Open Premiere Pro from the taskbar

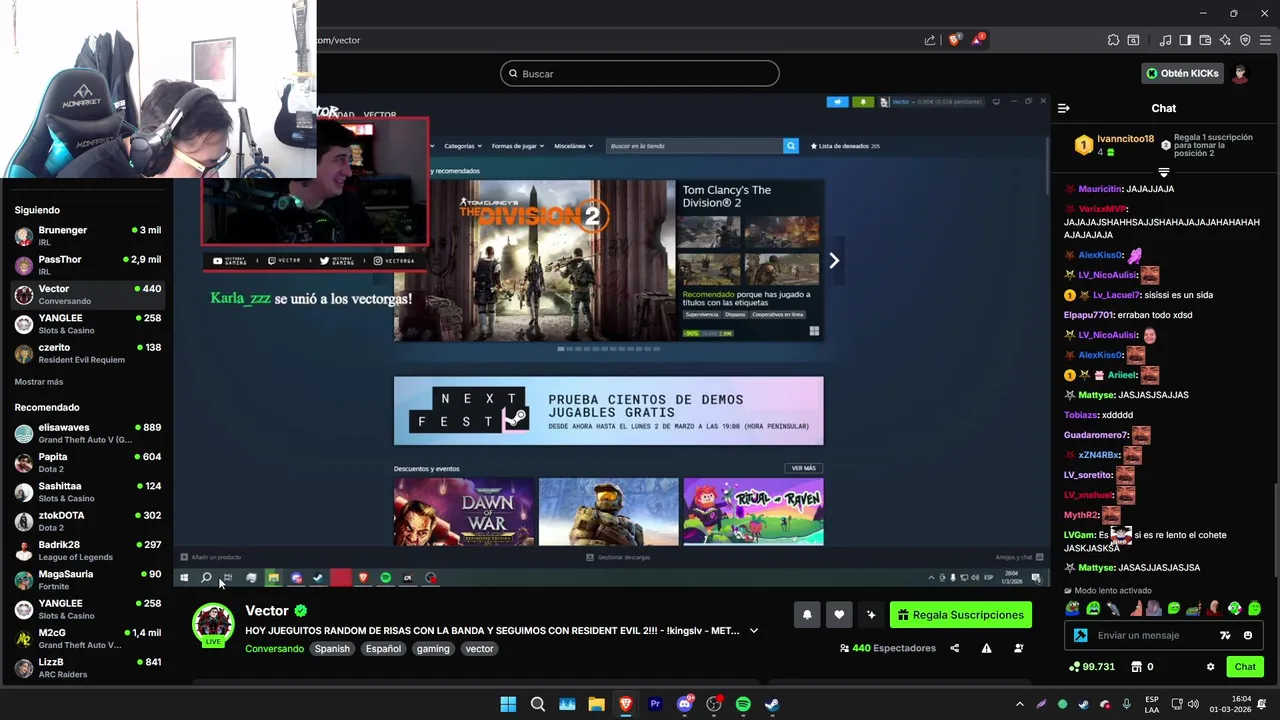coord(655,704)
